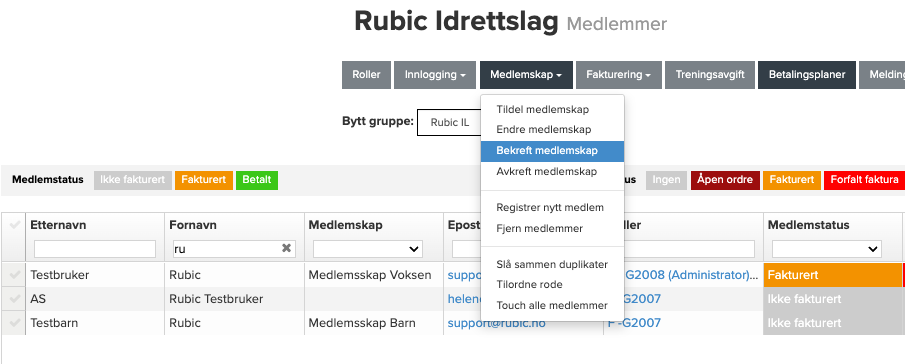This screenshot has height=364, width=905.
Task: Select the Testbarn row checkmark
Action: click(14, 323)
